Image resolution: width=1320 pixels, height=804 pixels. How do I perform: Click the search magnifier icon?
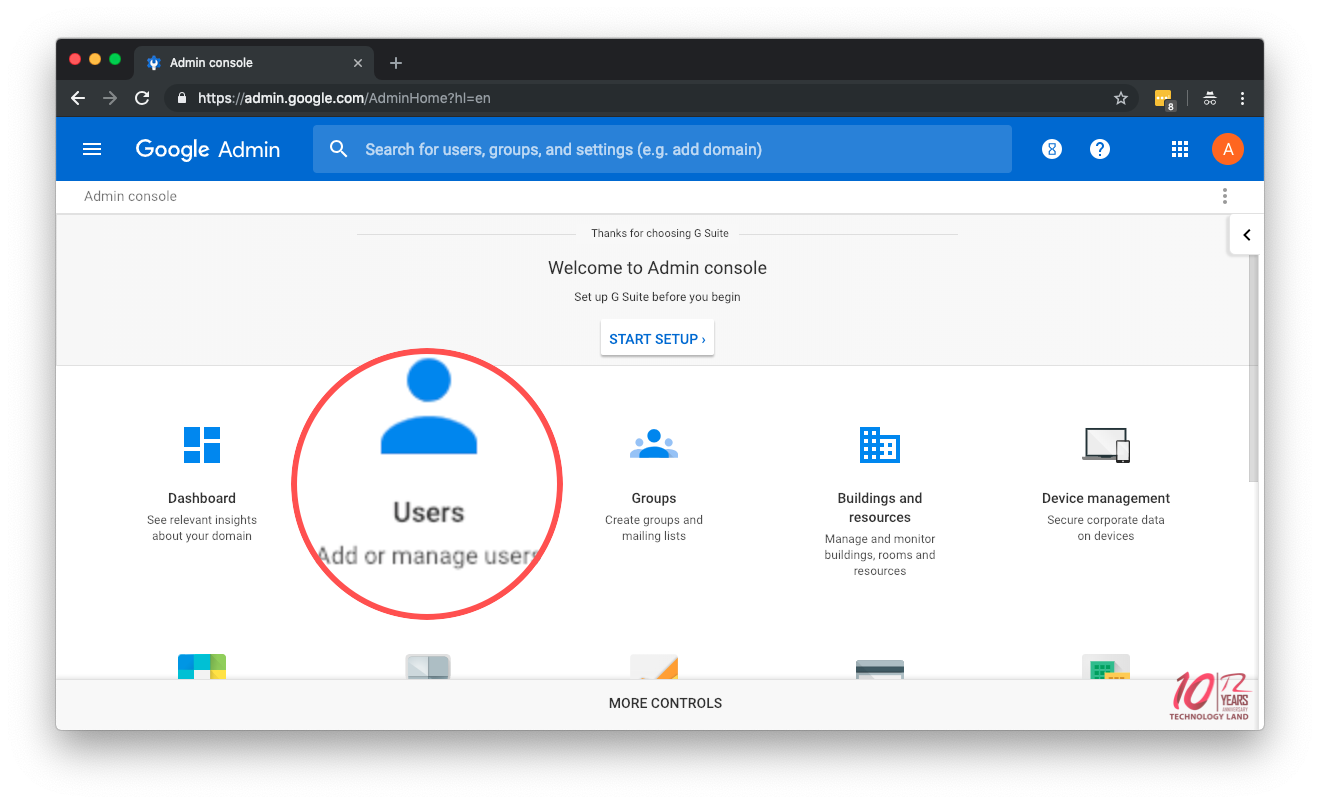coord(339,149)
